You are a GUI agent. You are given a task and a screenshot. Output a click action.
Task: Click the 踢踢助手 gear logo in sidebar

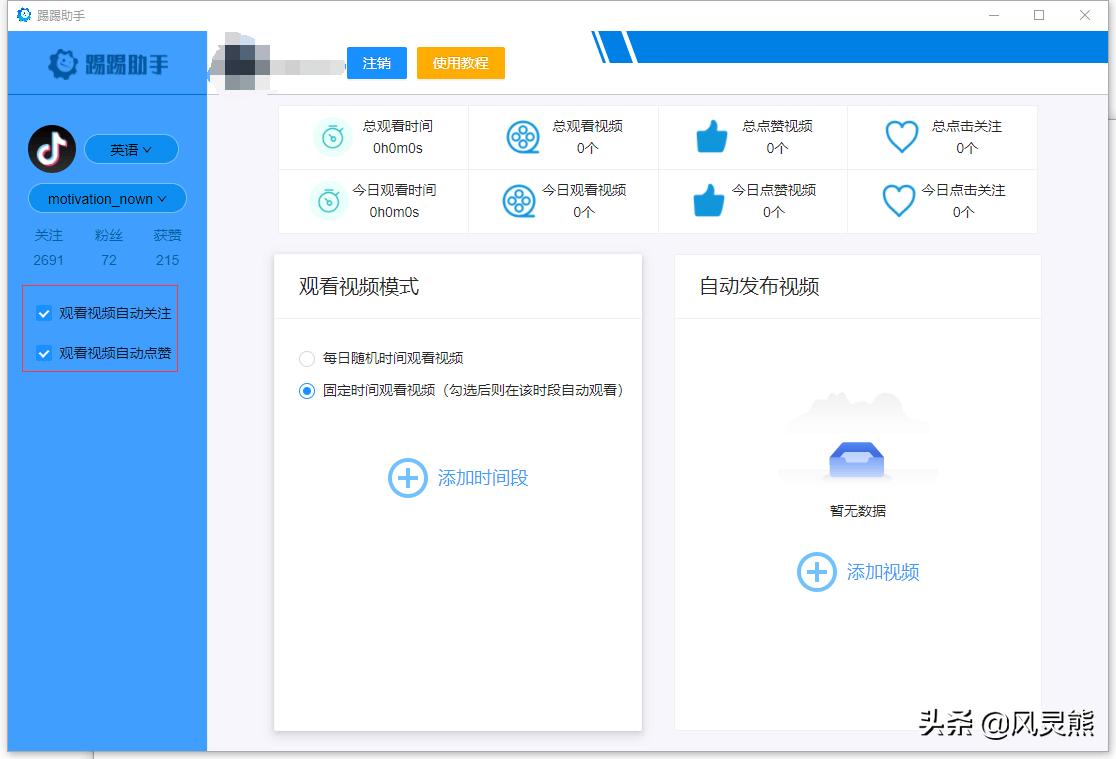(x=60, y=62)
